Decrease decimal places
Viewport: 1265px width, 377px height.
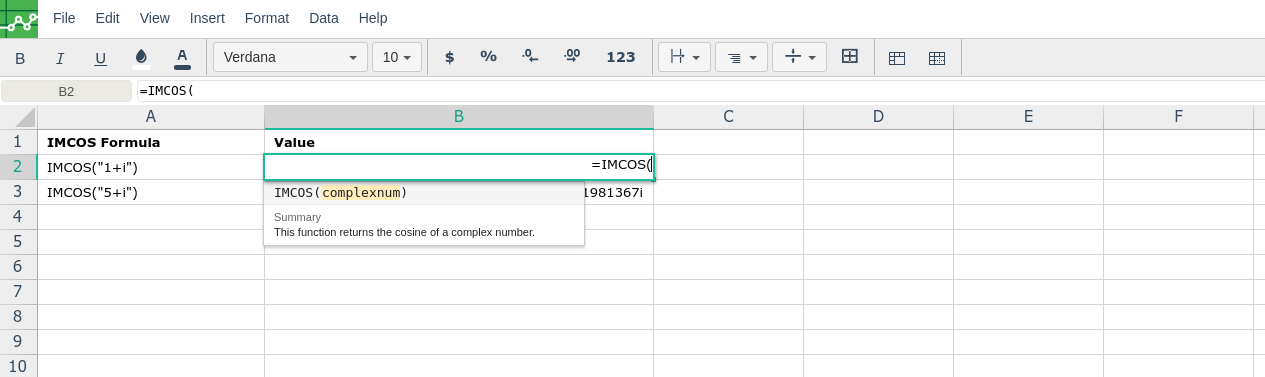point(530,57)
